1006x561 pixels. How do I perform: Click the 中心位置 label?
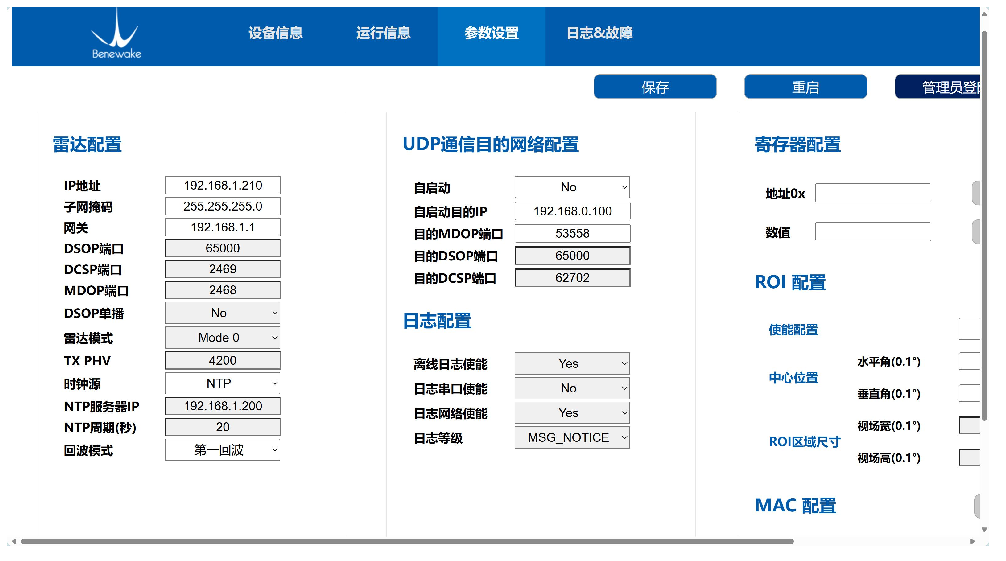tap(794, 378)
